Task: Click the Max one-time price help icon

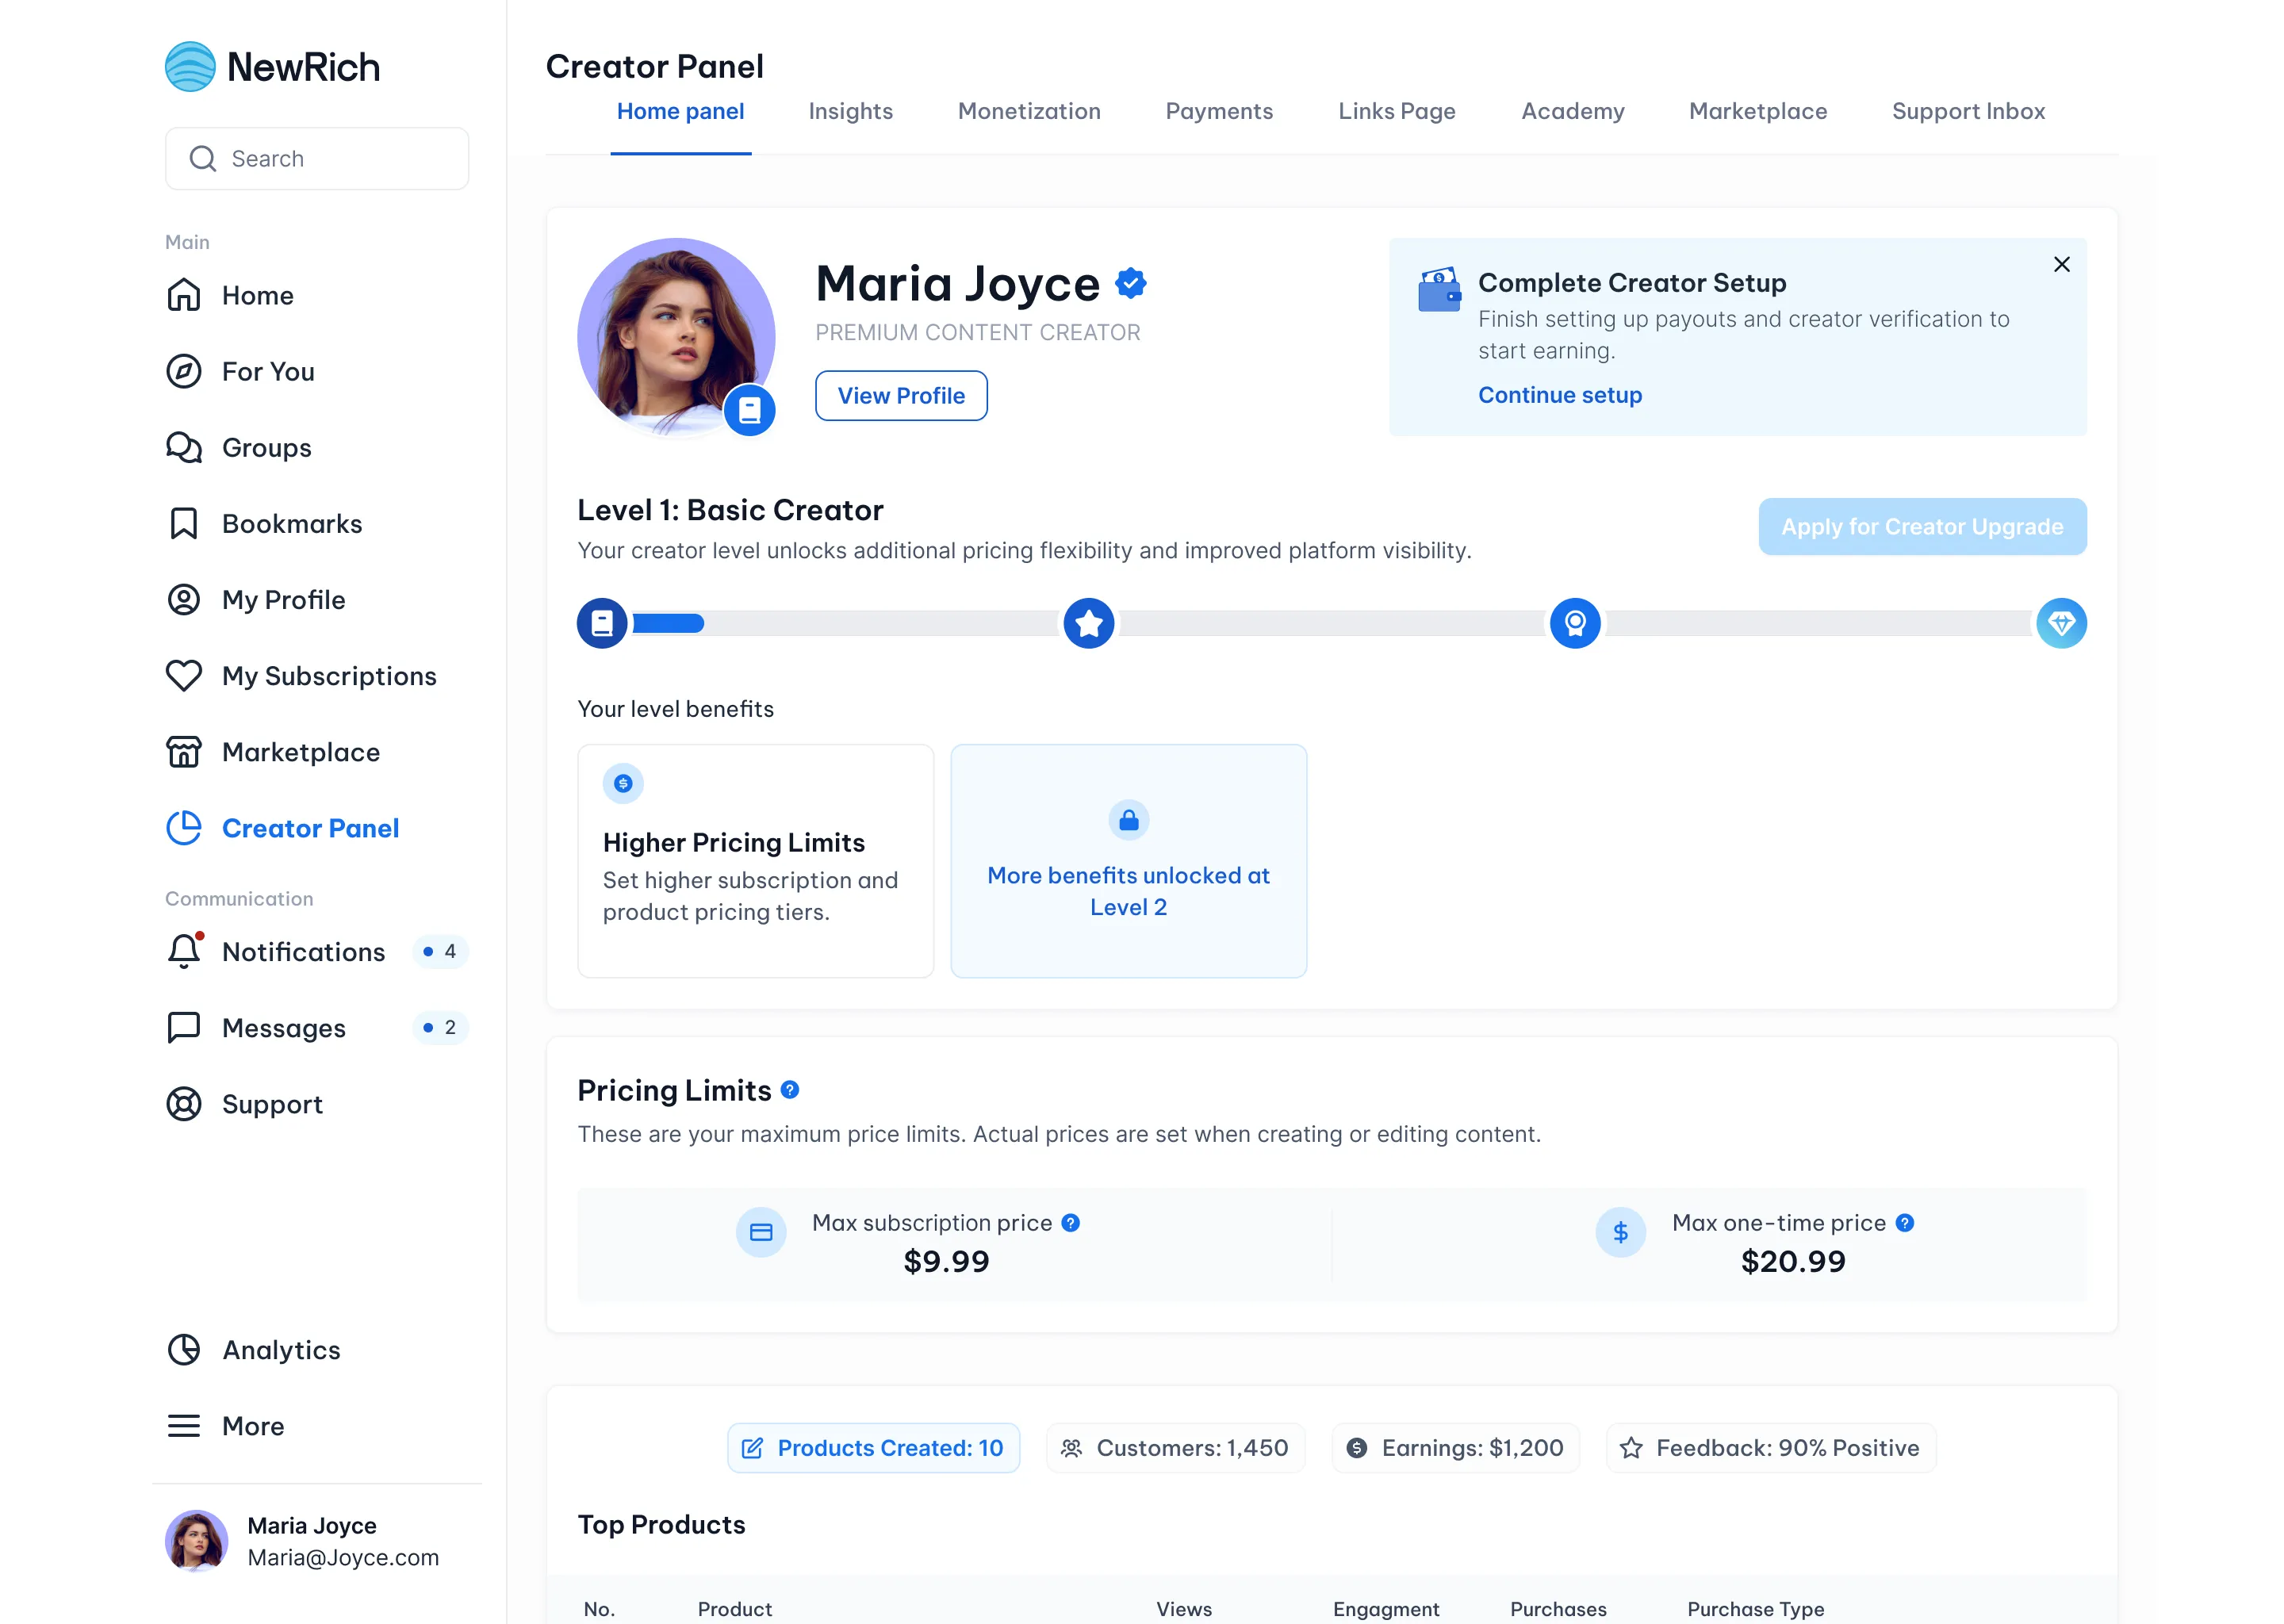Action: click(1905, 1222)
